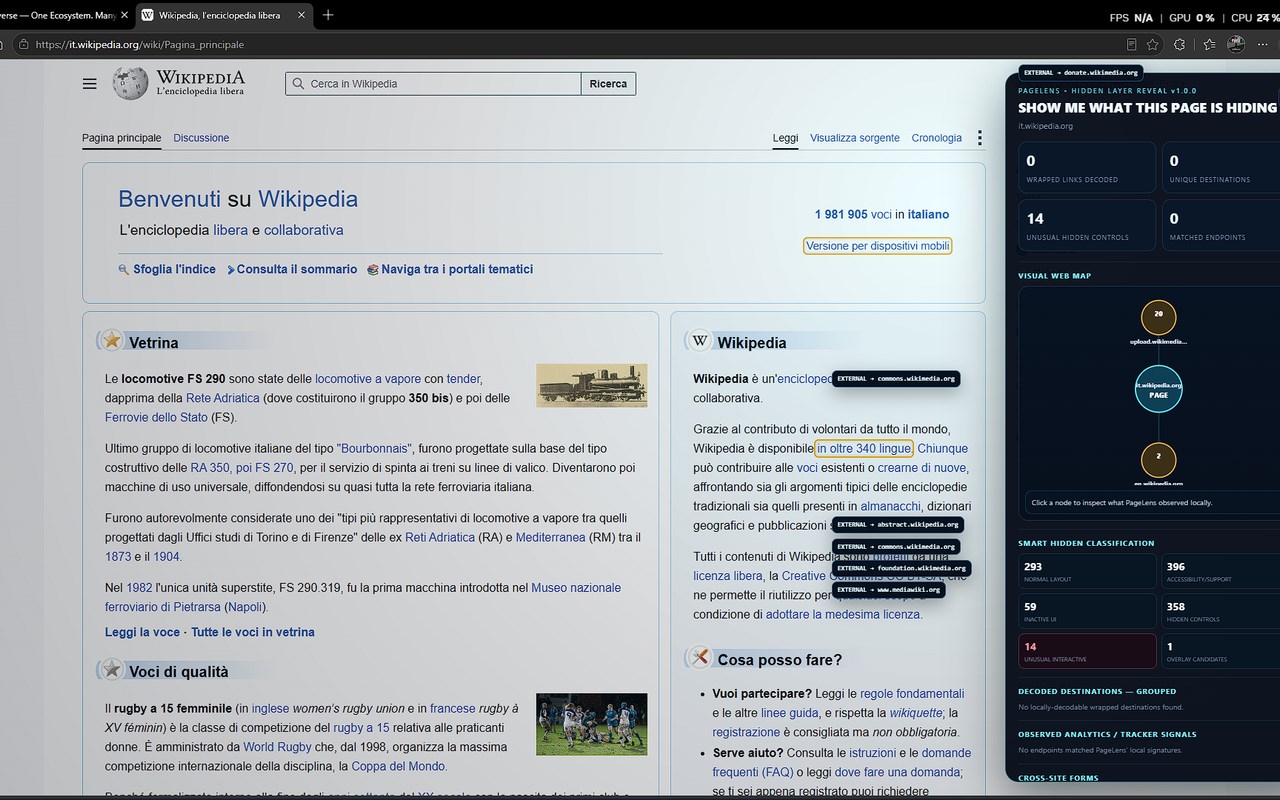1280x800 pixels.
Task: Switch to the One Ecosystem browser tab
Action: pos(60,15)
